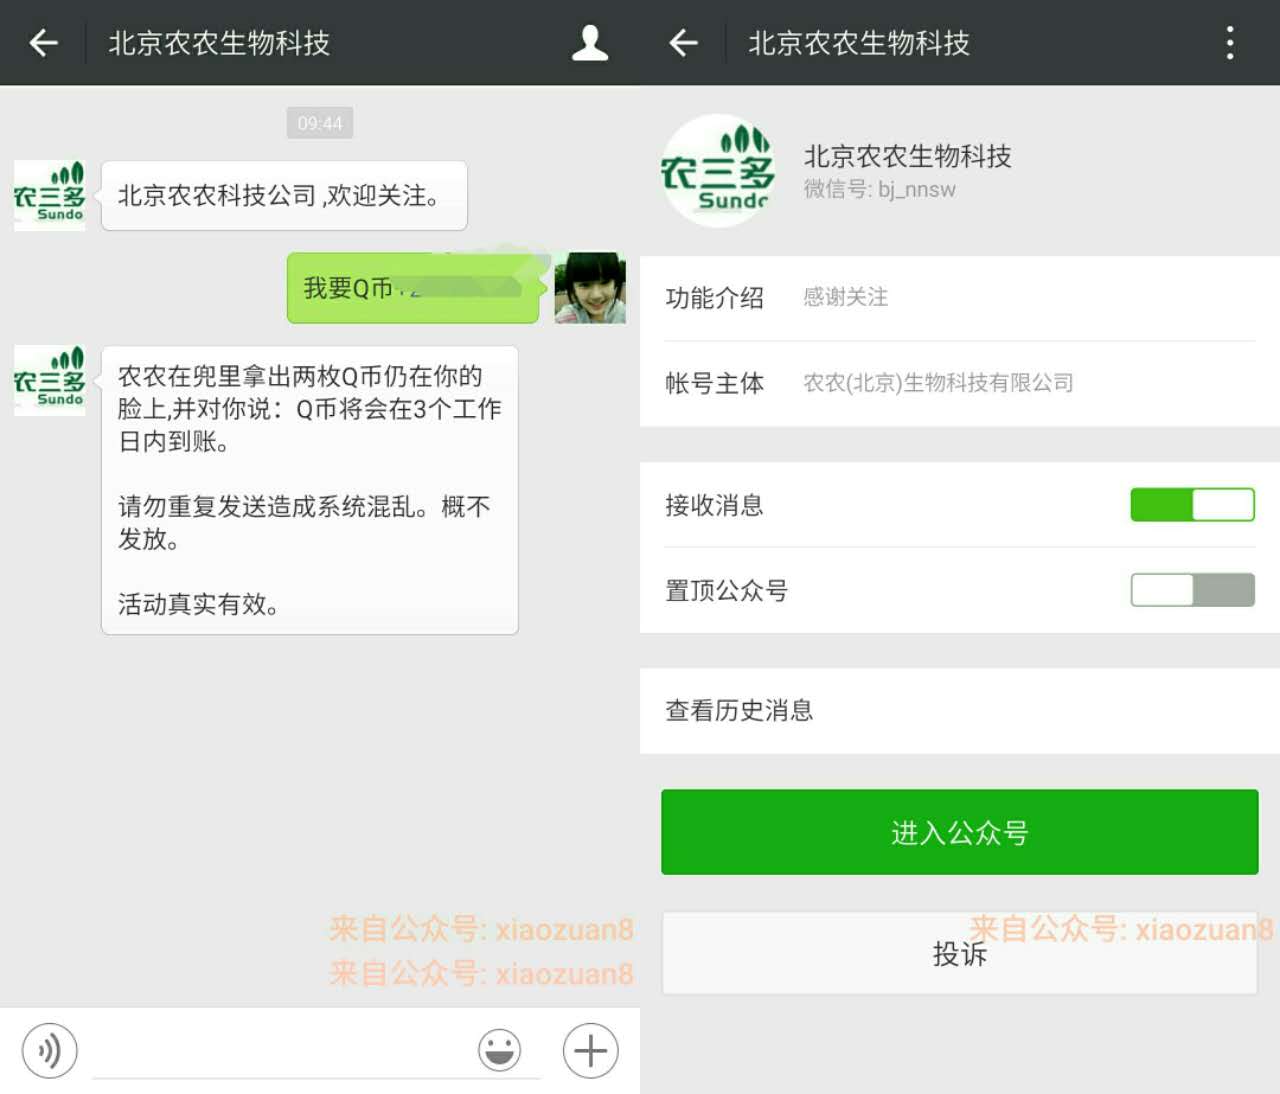Tap the 投诉 button
1280x1094 pixels.
click(960, 953)
